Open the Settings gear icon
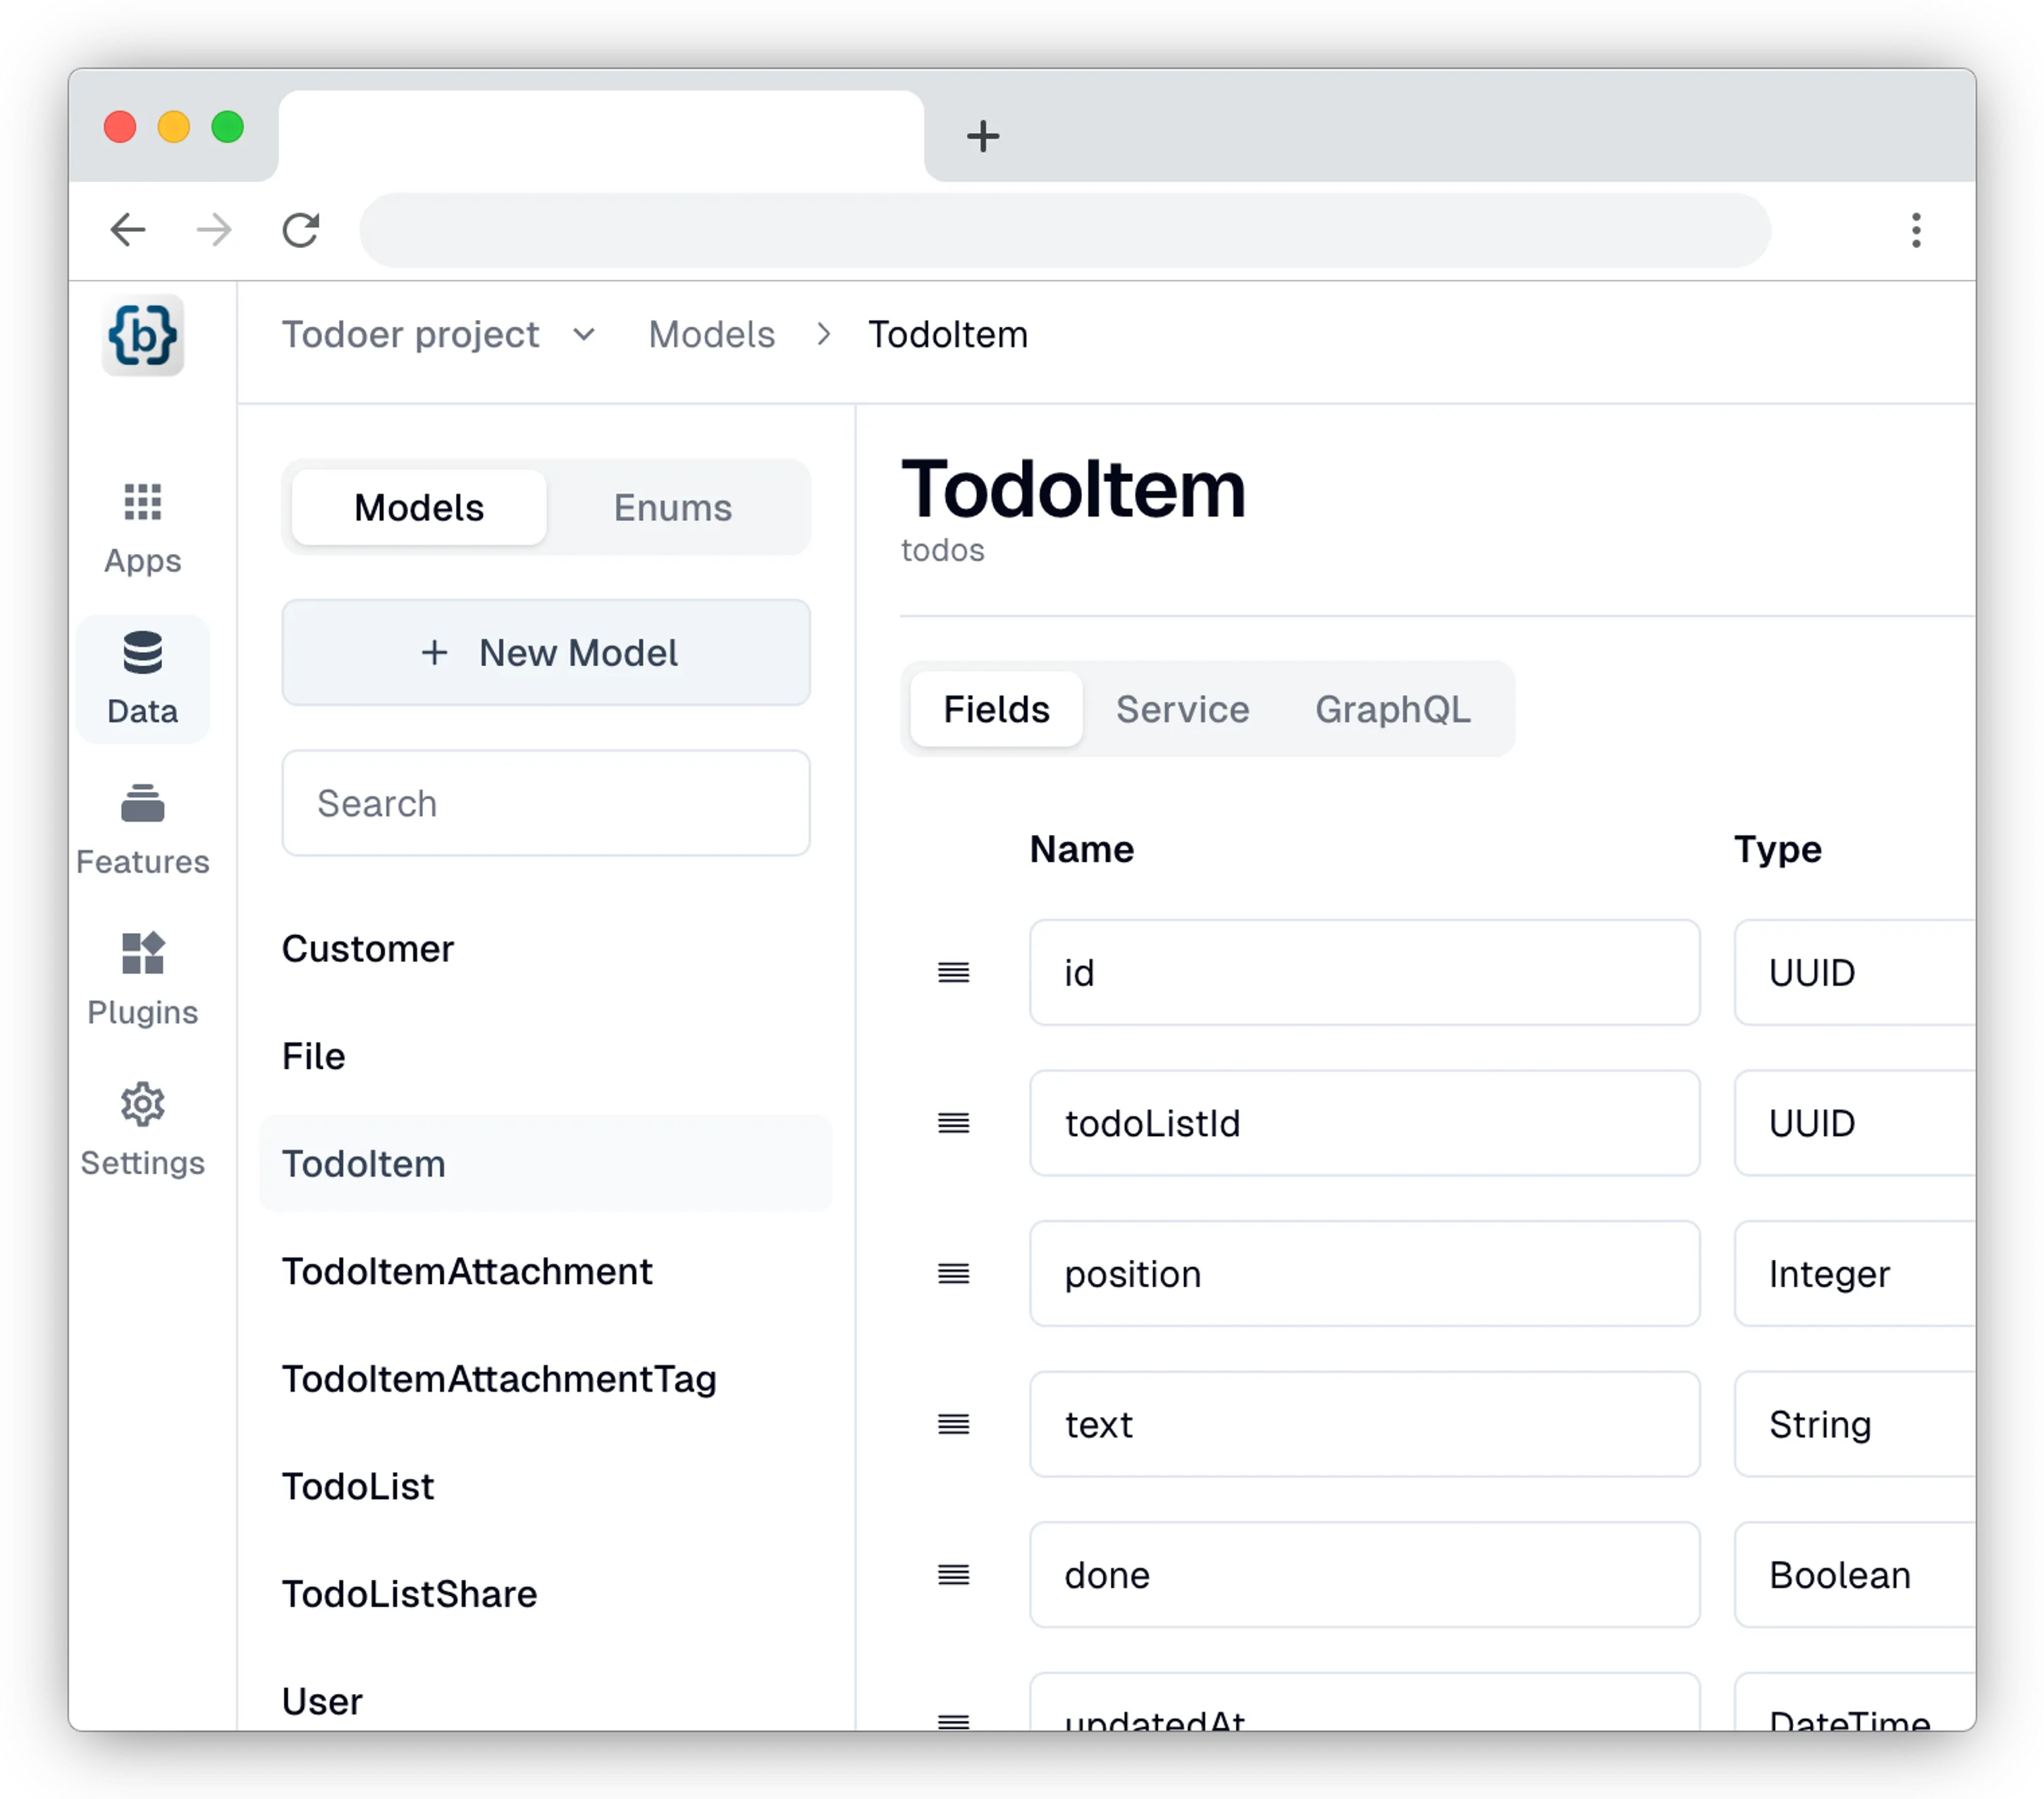This screenshot has width=2044, height=1799. pos(142,1104)
